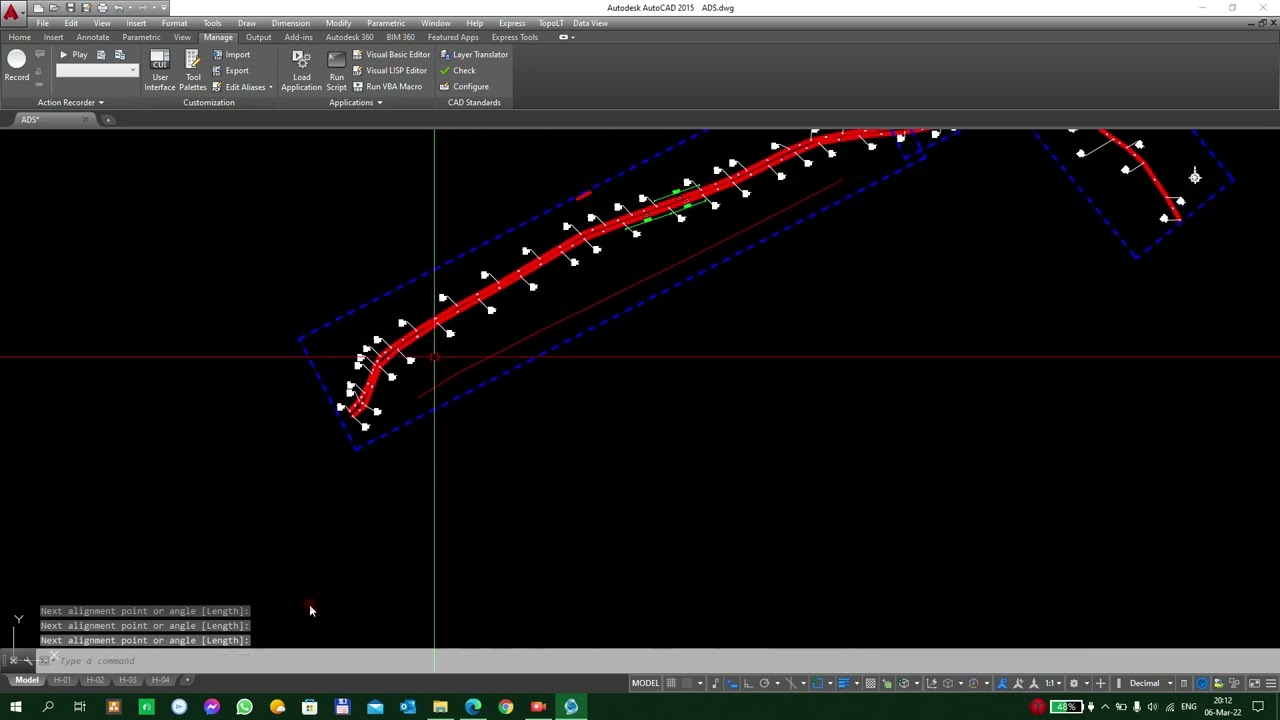The image size is (1280, 720).
Task: Open WhatsApp from the Windows taskbar
Action: click(x=244, y=708)
